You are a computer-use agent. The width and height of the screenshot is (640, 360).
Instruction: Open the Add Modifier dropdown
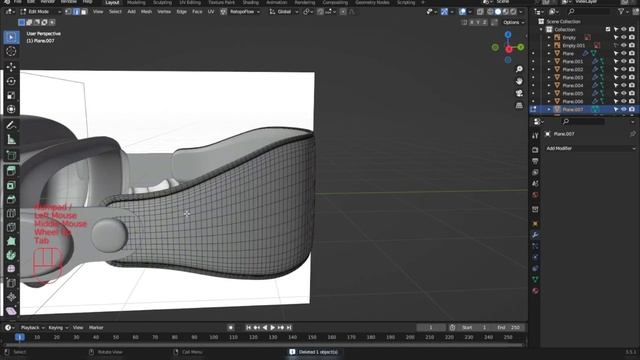coord(590,149)
